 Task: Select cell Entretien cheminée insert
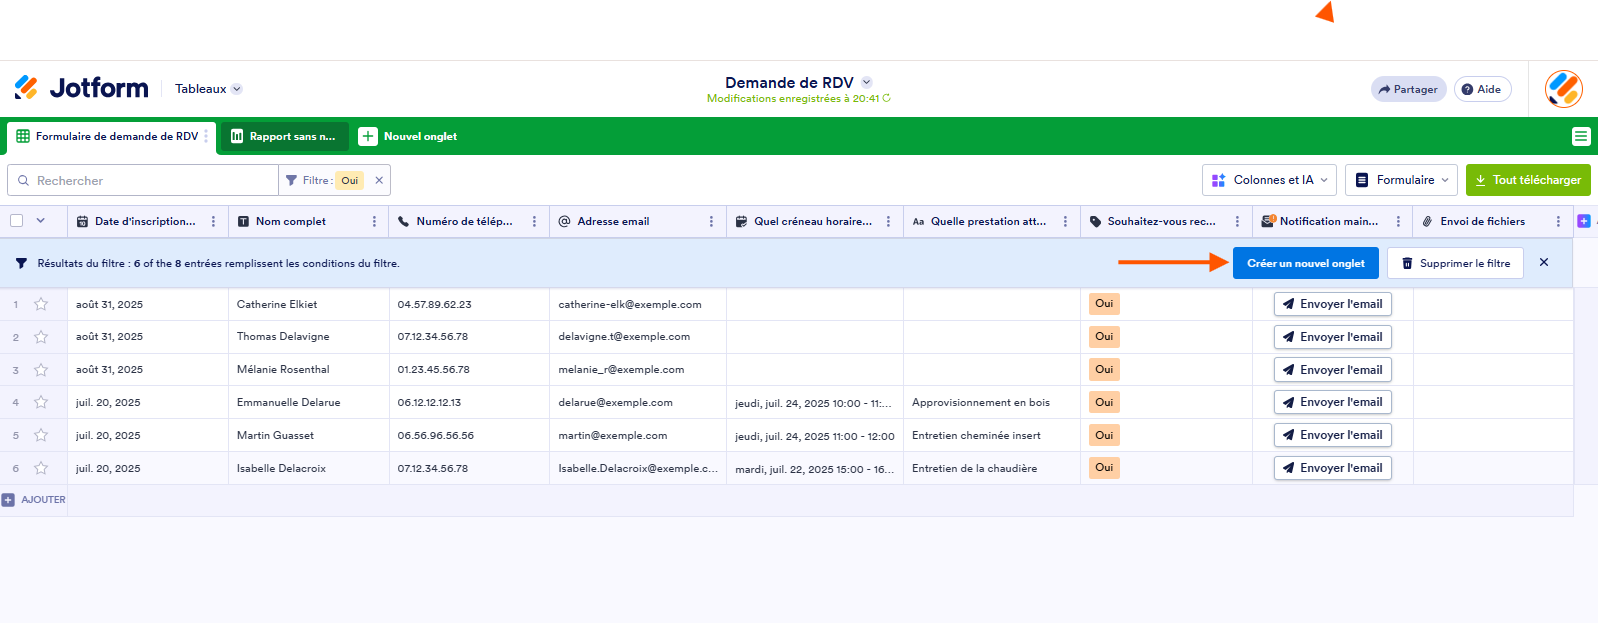tap(992, 435)
